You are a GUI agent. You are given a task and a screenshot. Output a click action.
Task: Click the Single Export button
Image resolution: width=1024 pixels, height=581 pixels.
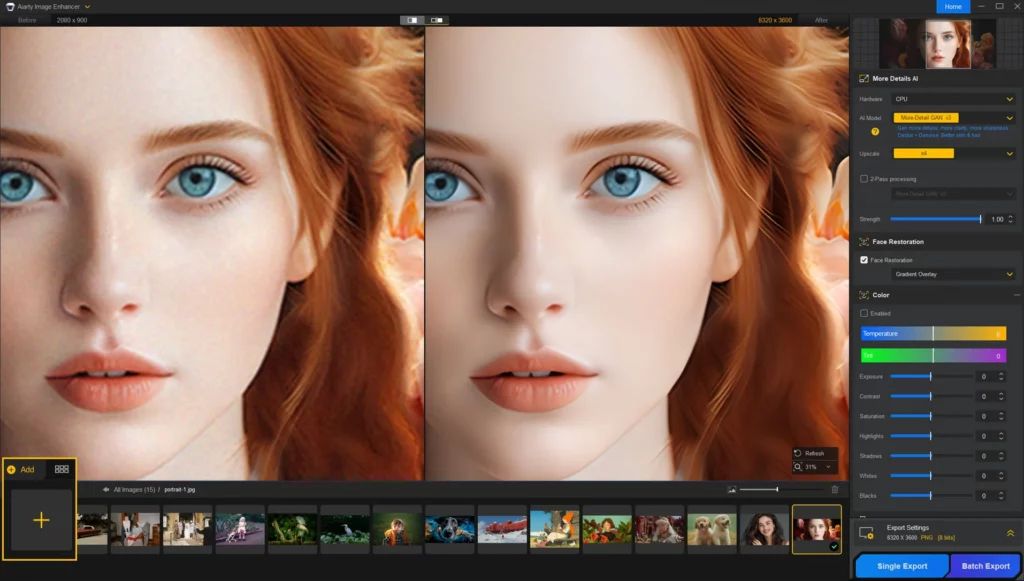tap(901, 566)
